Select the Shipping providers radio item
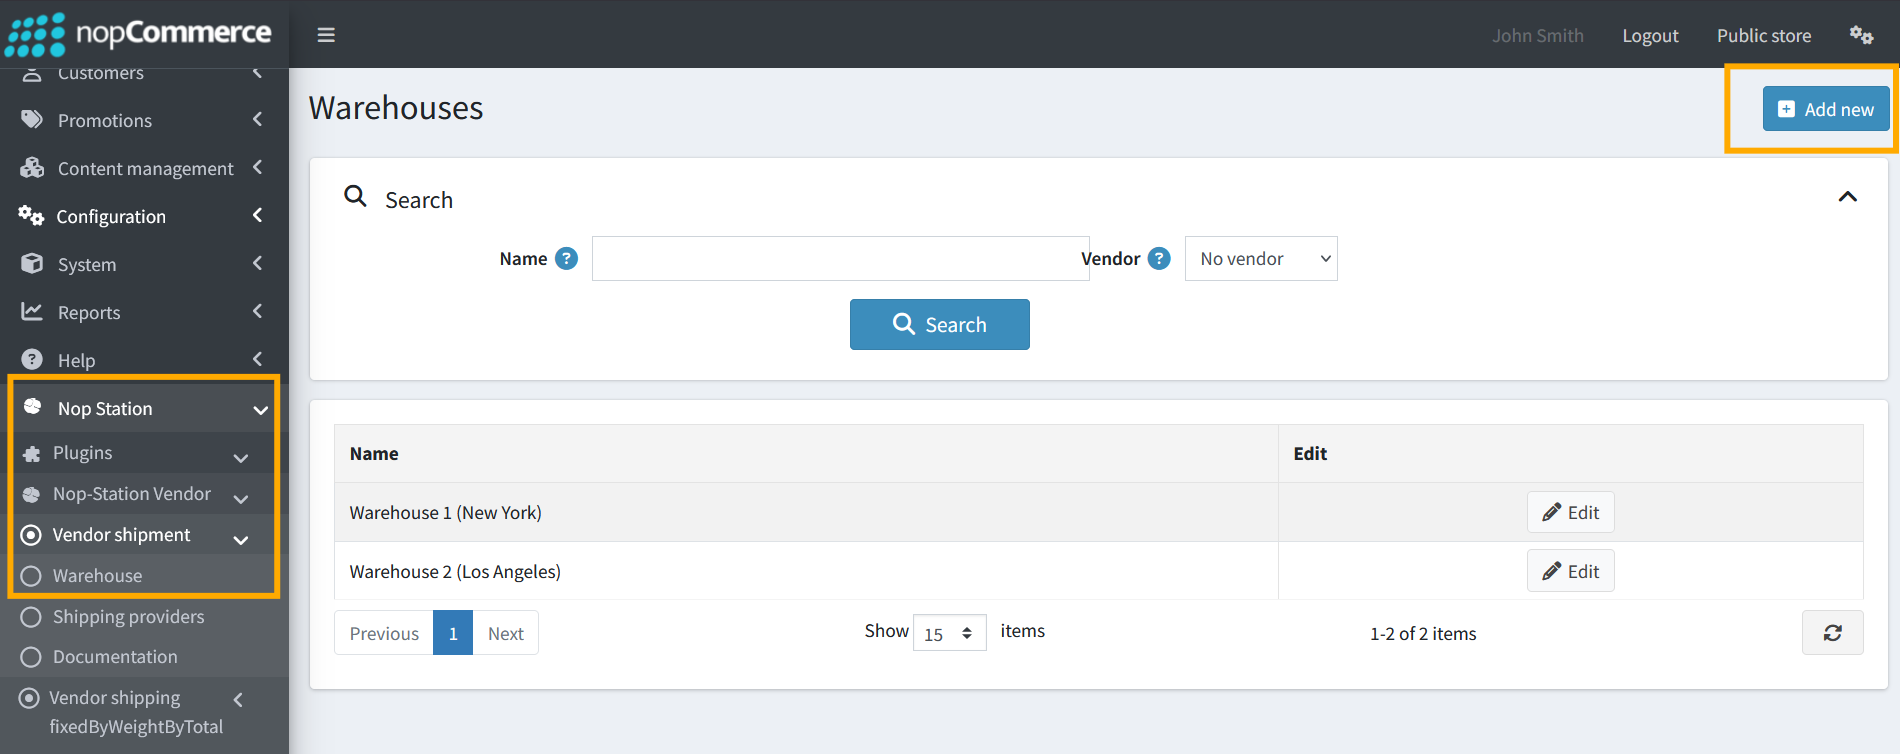Image resolution: width=1900 pixels, height=754 pixels. 31,617
